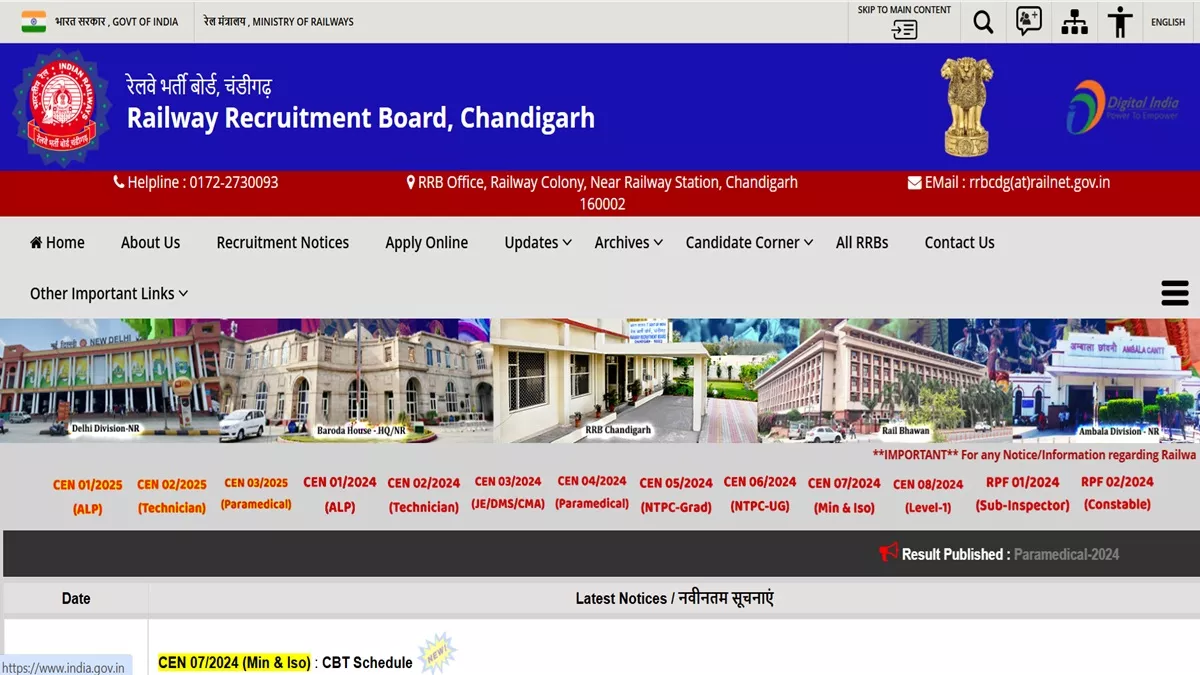This screenshot has height=675, width=1200.
Task: Click the megaphone icon near Result Published
Action: (x=888, y=552)
